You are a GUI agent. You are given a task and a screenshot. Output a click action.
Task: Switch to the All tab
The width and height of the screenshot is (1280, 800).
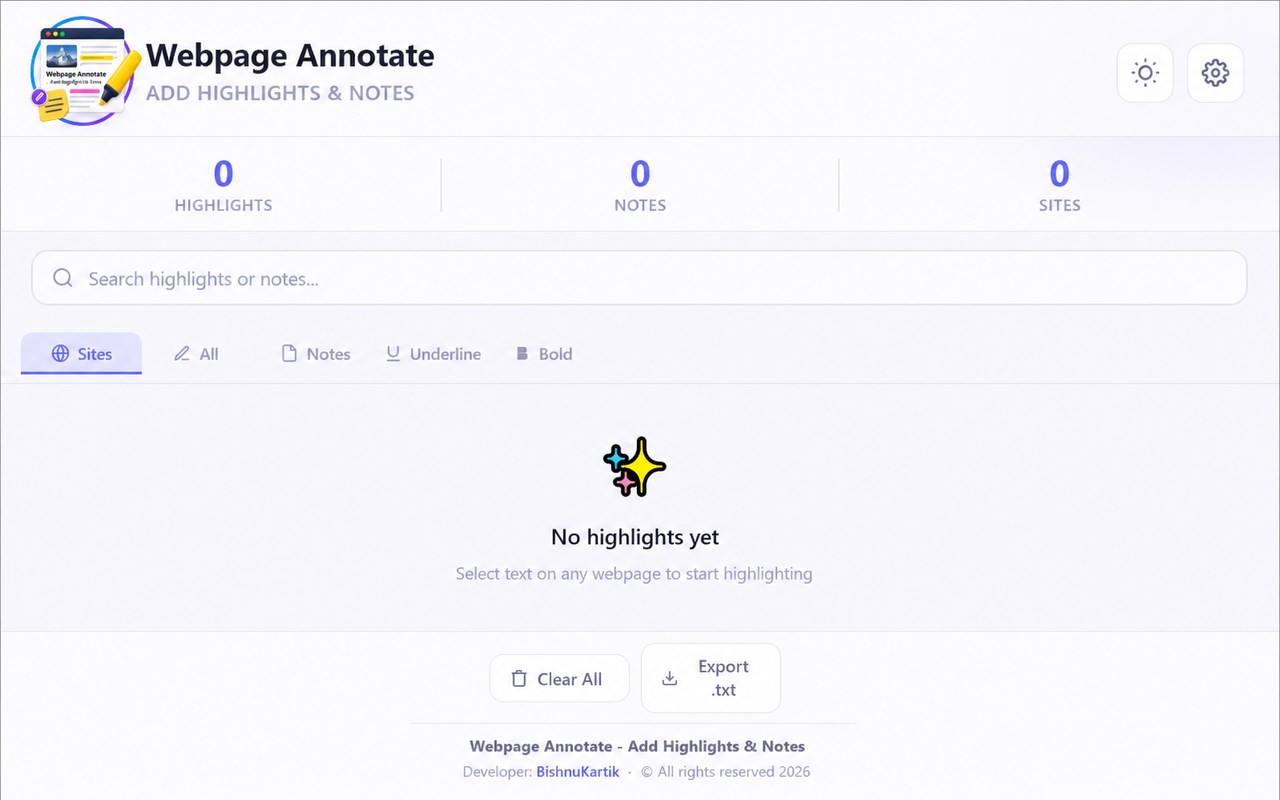point(196,354)
